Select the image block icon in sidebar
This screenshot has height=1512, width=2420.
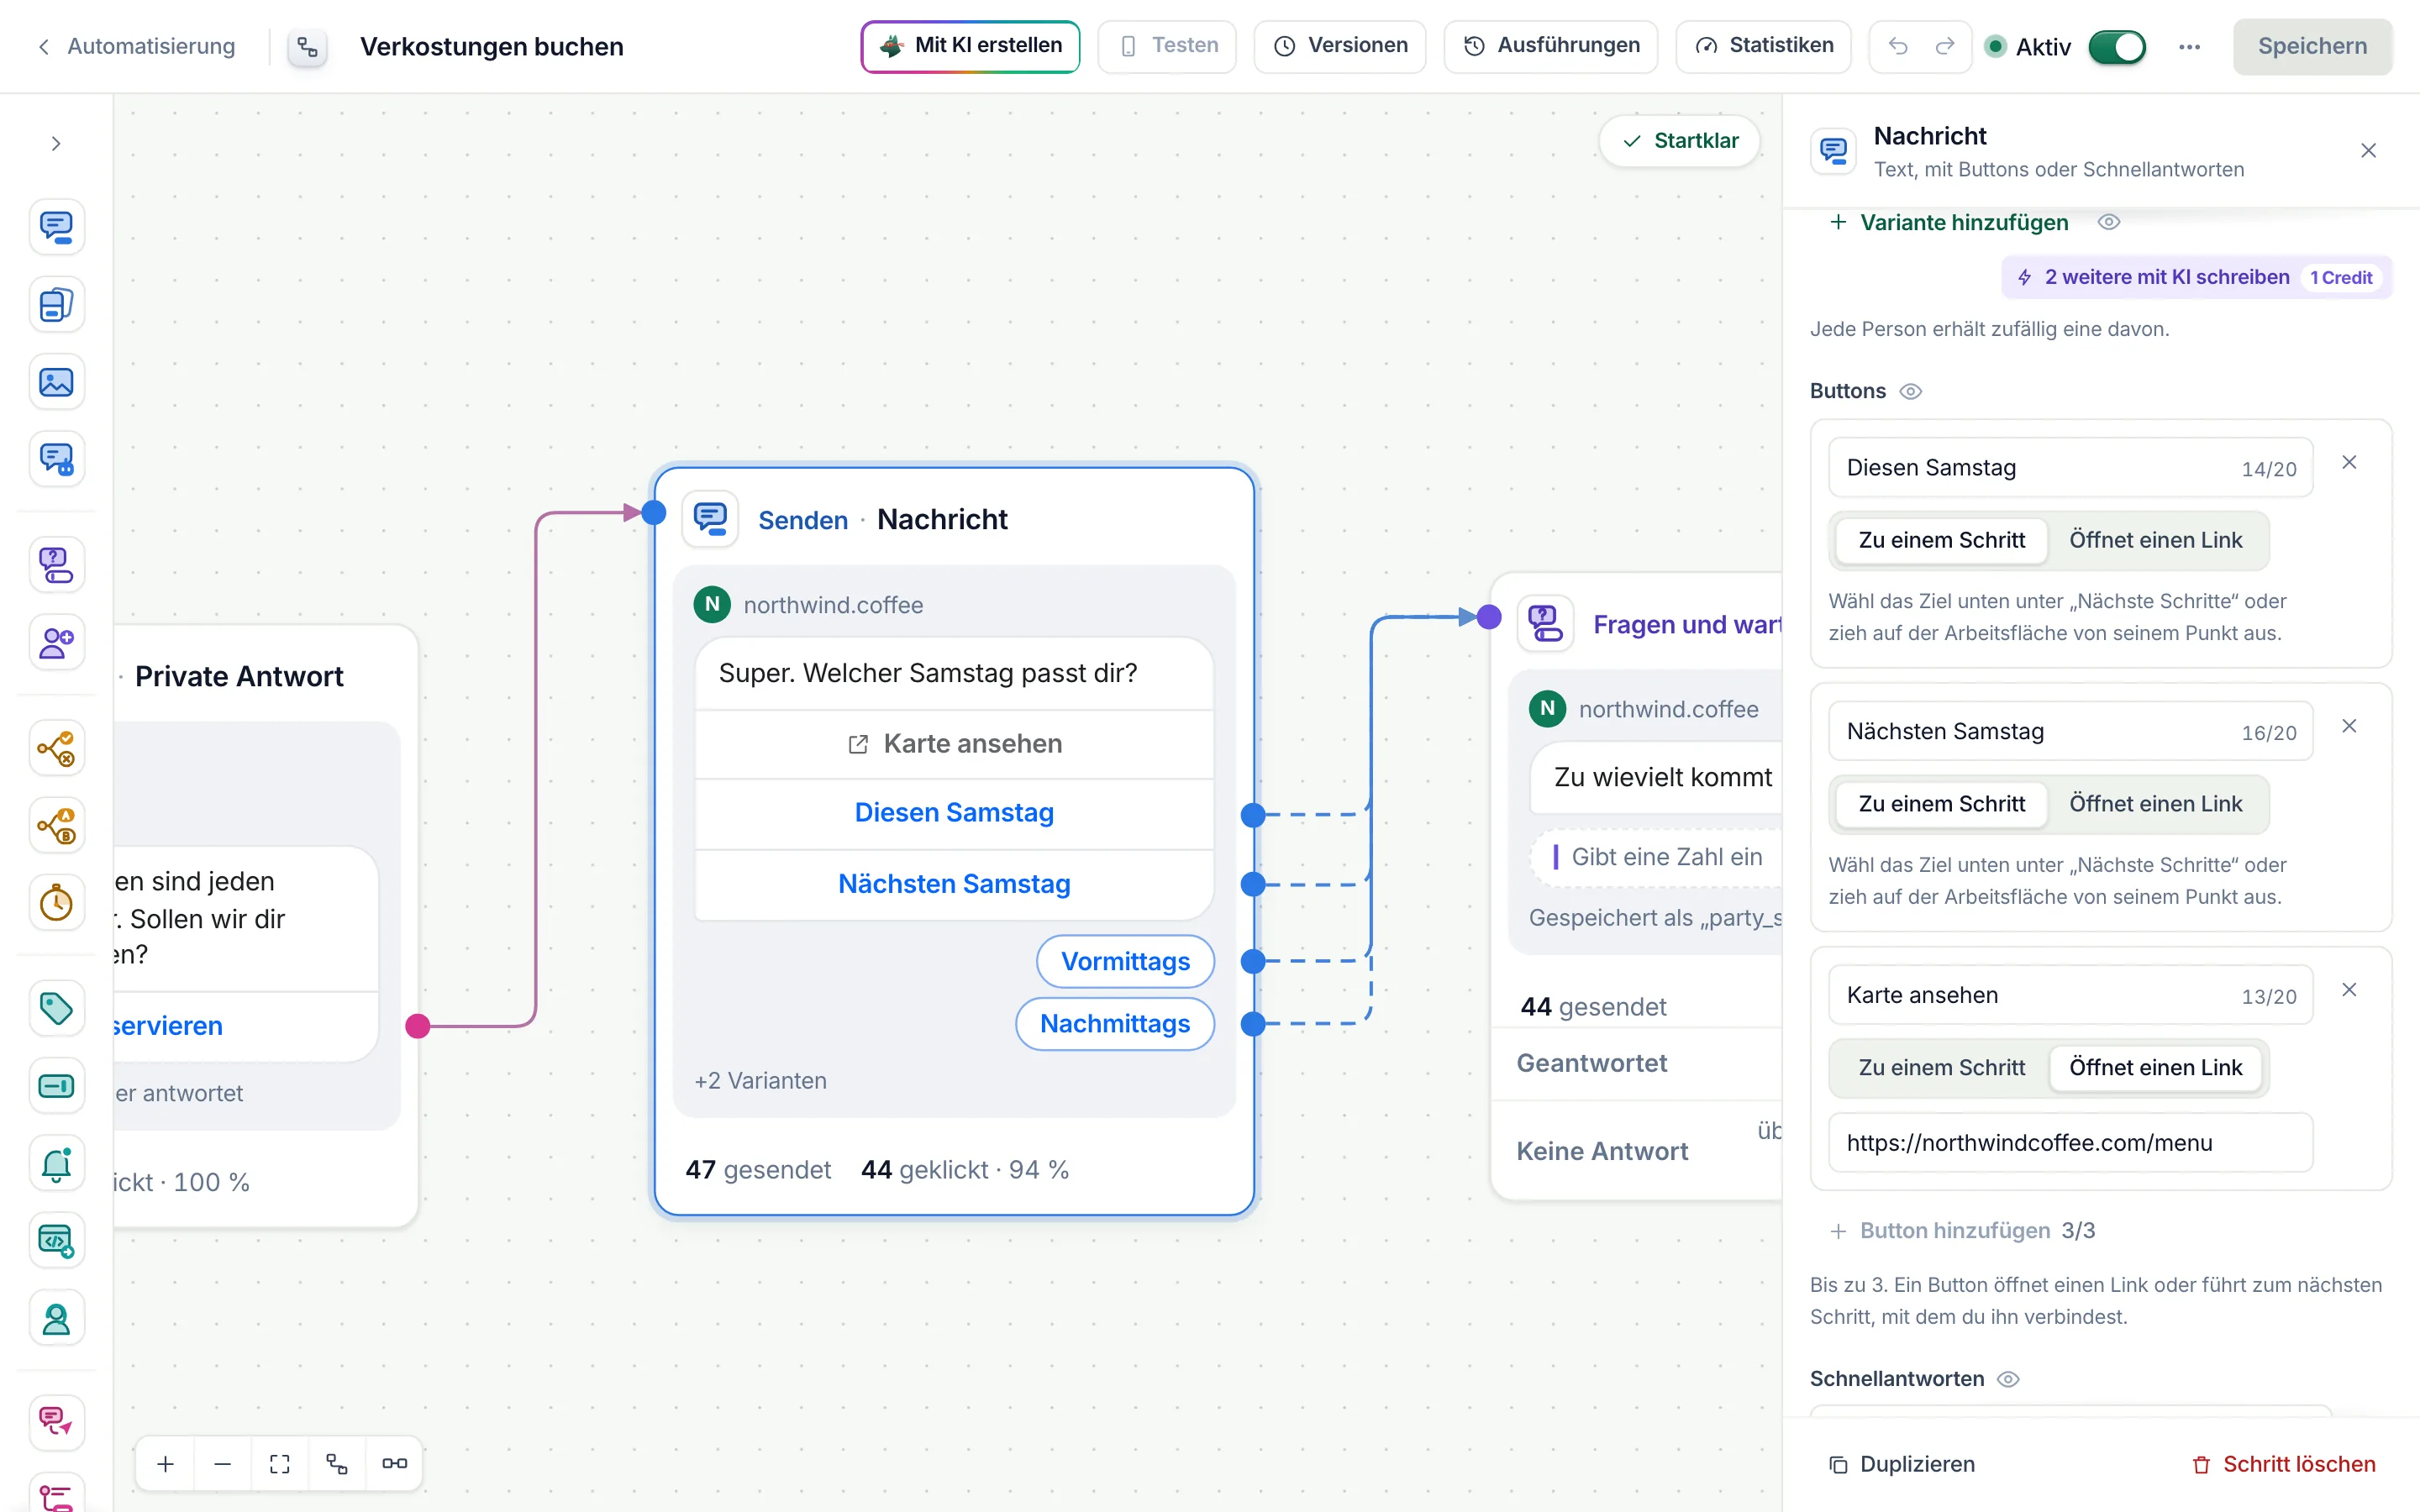(56, 382)
